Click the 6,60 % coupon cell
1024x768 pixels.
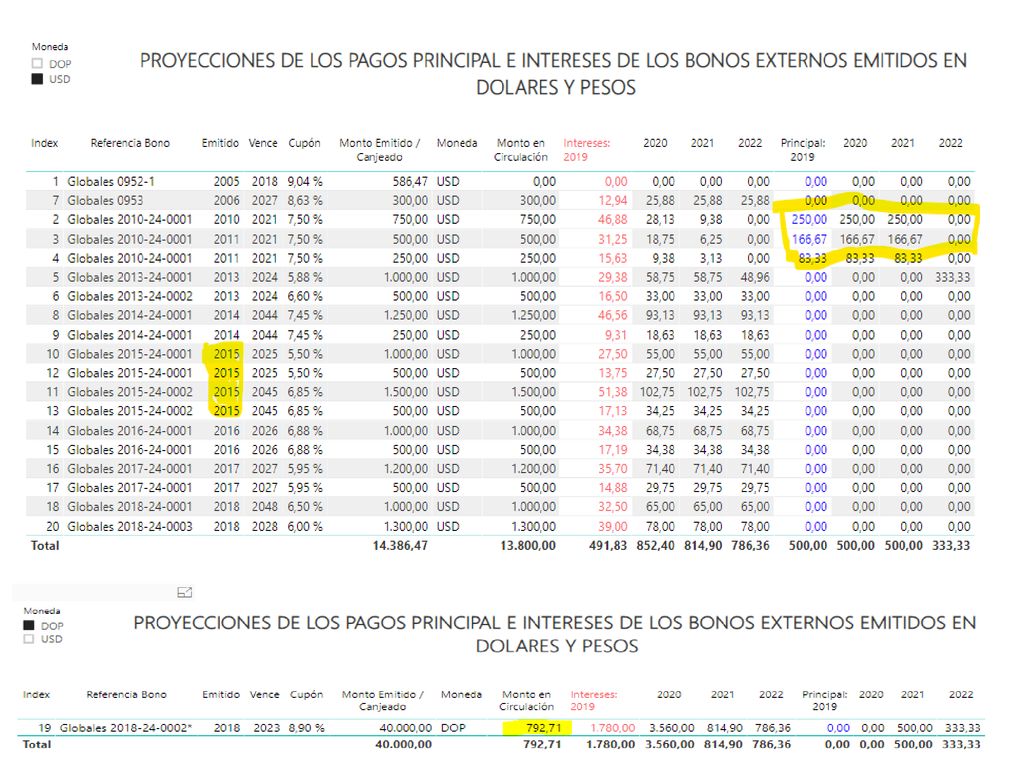(305, 296)
